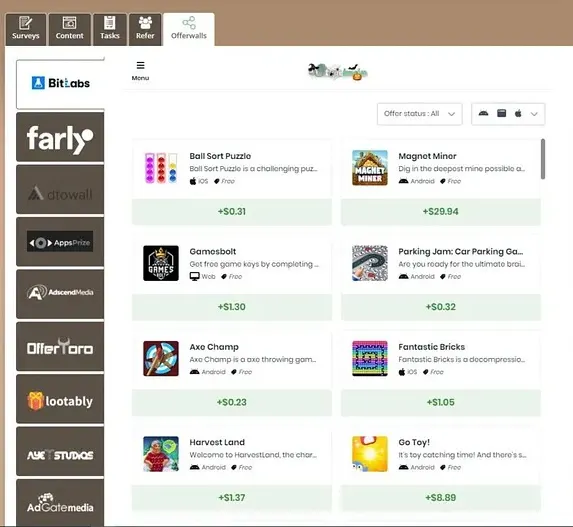Open the device platform filter dropdown
The height and width of the screenshot is (527, 573).
tap(508, 114)
